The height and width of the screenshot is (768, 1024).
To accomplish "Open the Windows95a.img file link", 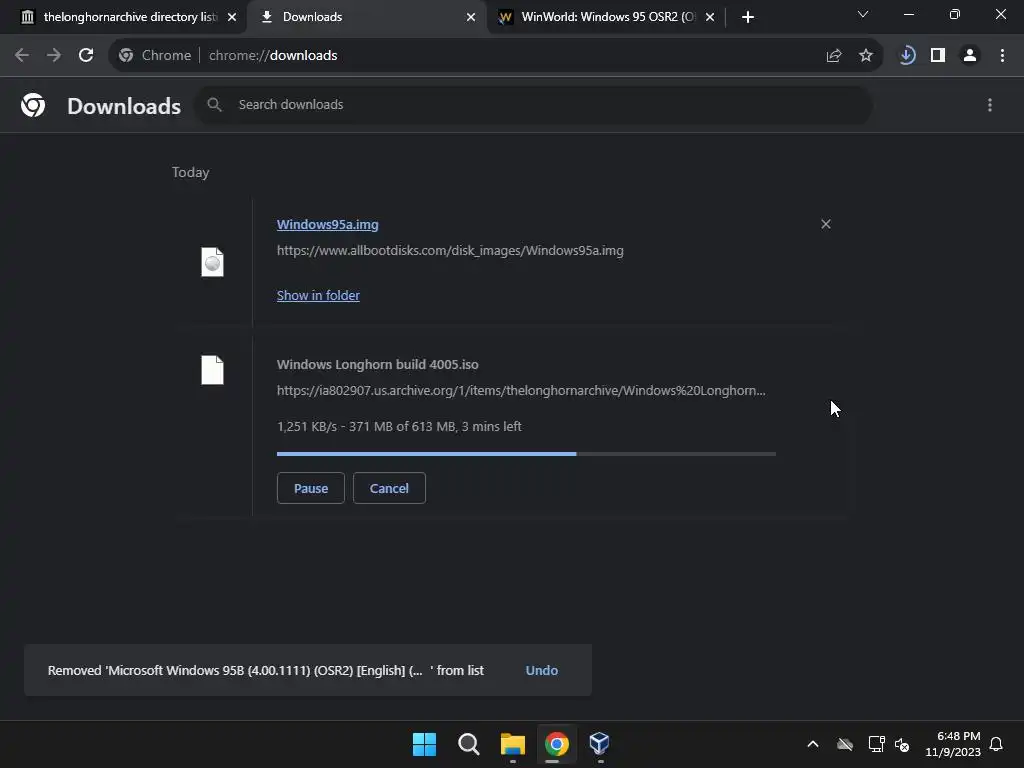I will coord(327,224).
